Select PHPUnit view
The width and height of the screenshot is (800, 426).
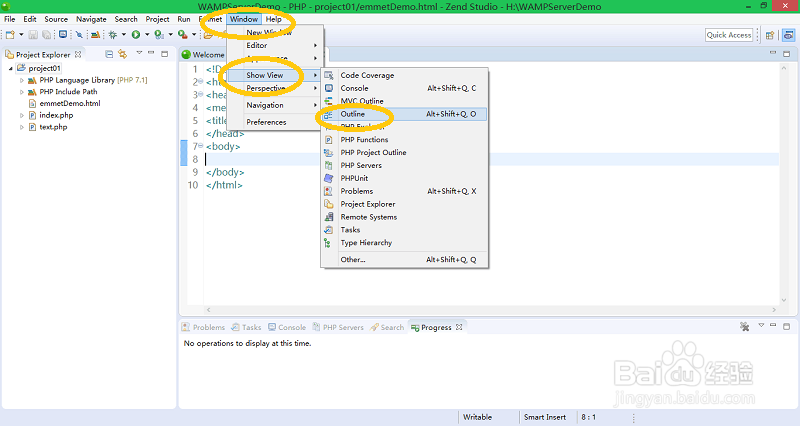pyautogui.click(x=405, y=179)
